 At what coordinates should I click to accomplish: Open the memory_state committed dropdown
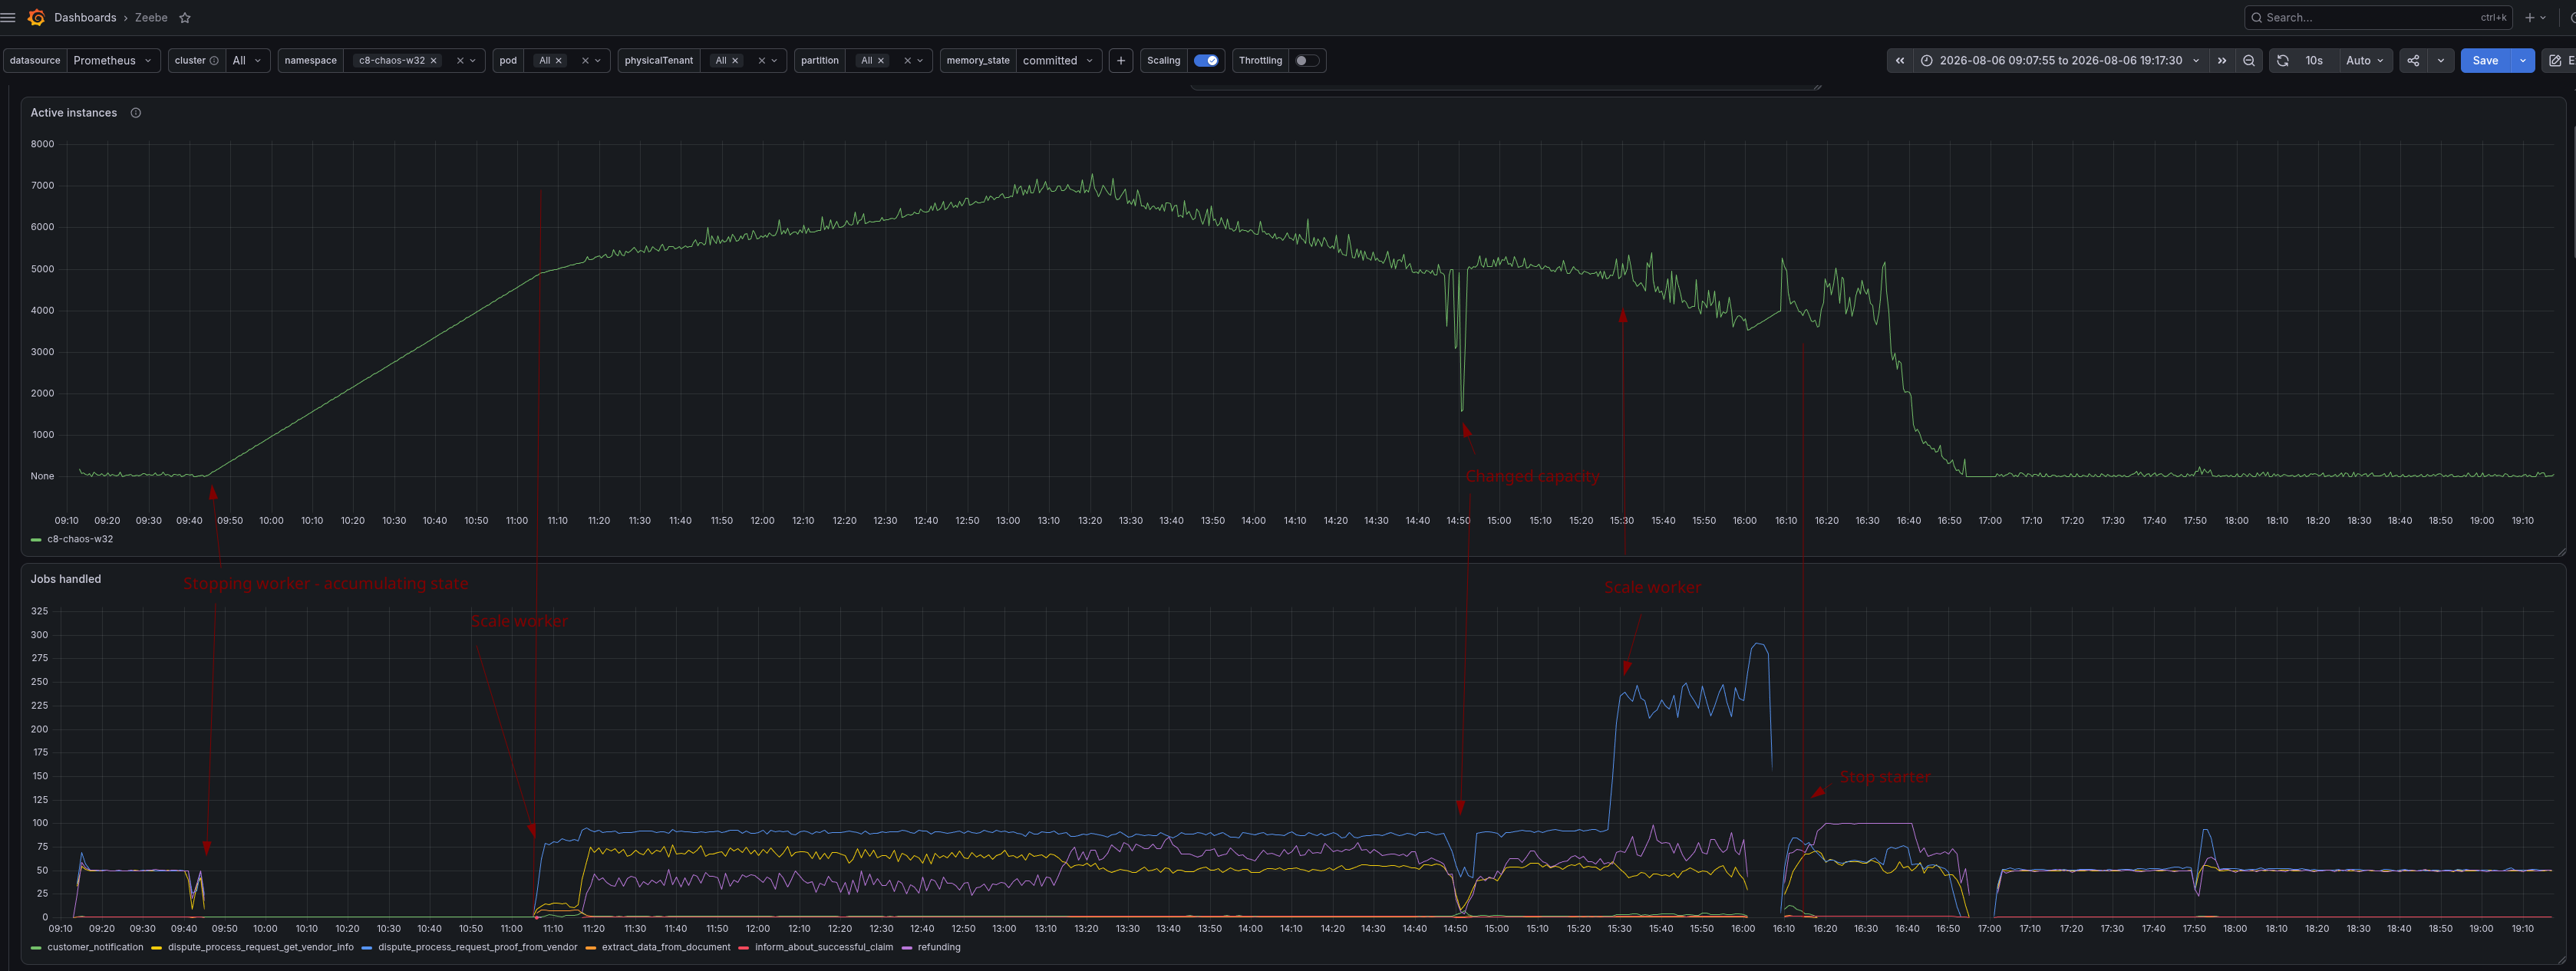tap(1059, 61)
